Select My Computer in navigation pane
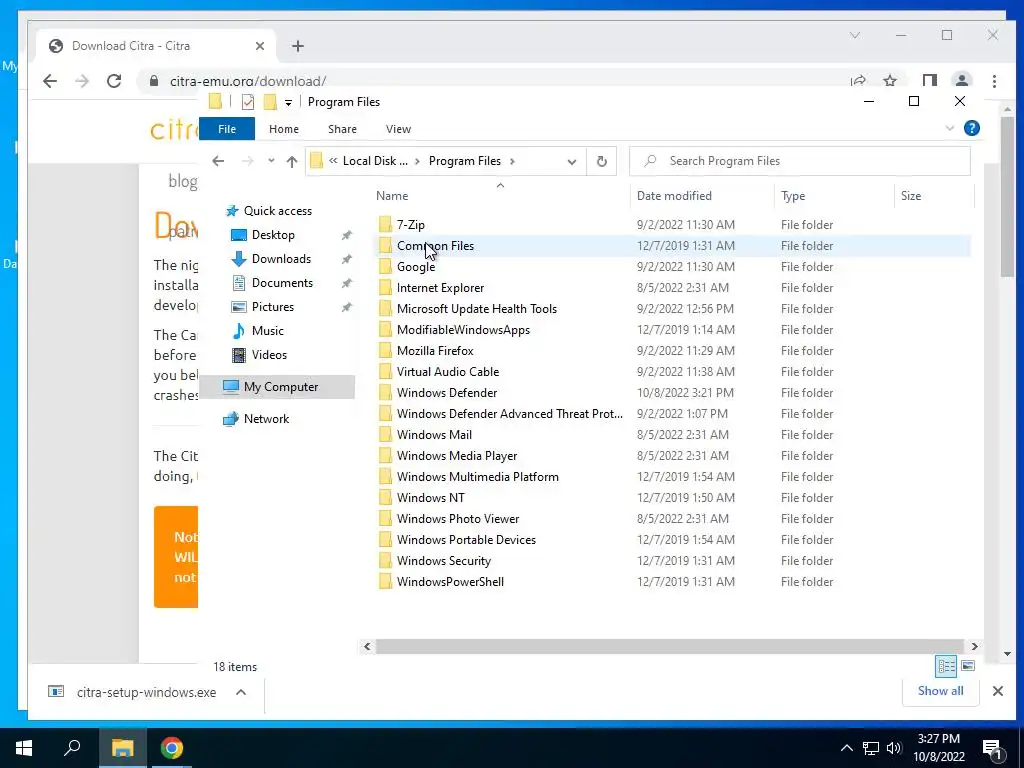 tap(278, 387)
